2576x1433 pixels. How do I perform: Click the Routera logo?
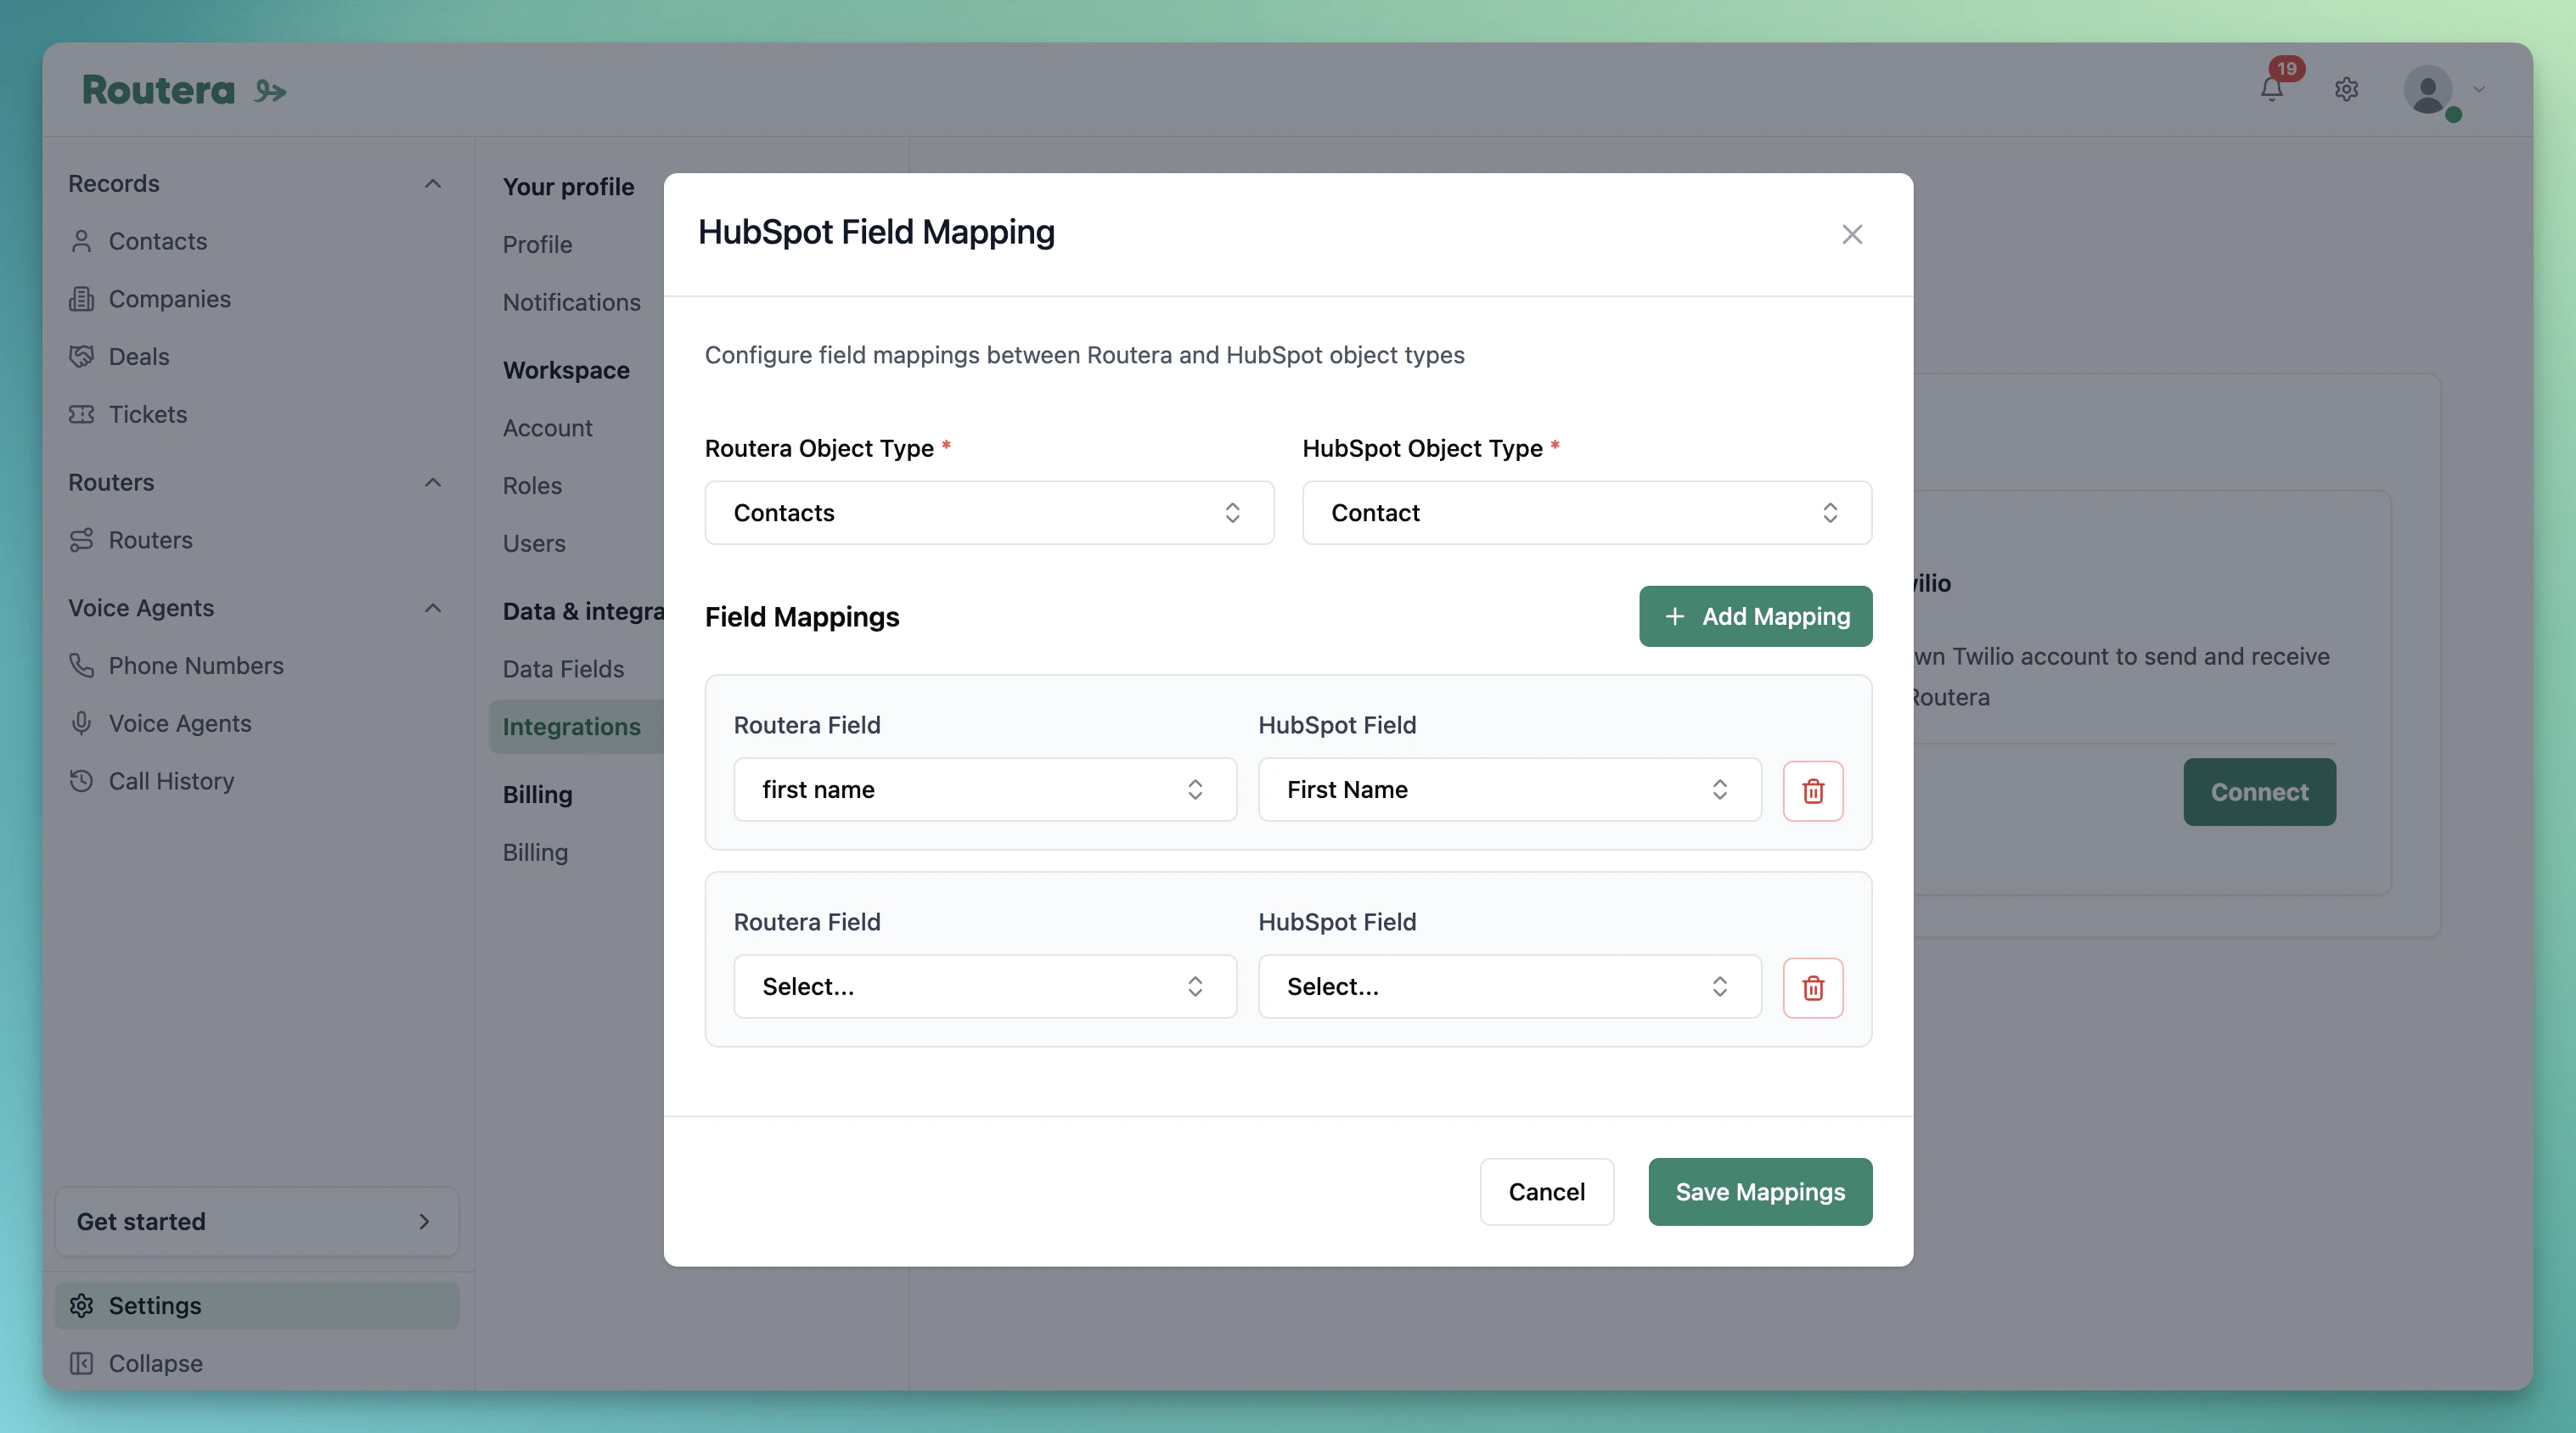coord(184,90)
